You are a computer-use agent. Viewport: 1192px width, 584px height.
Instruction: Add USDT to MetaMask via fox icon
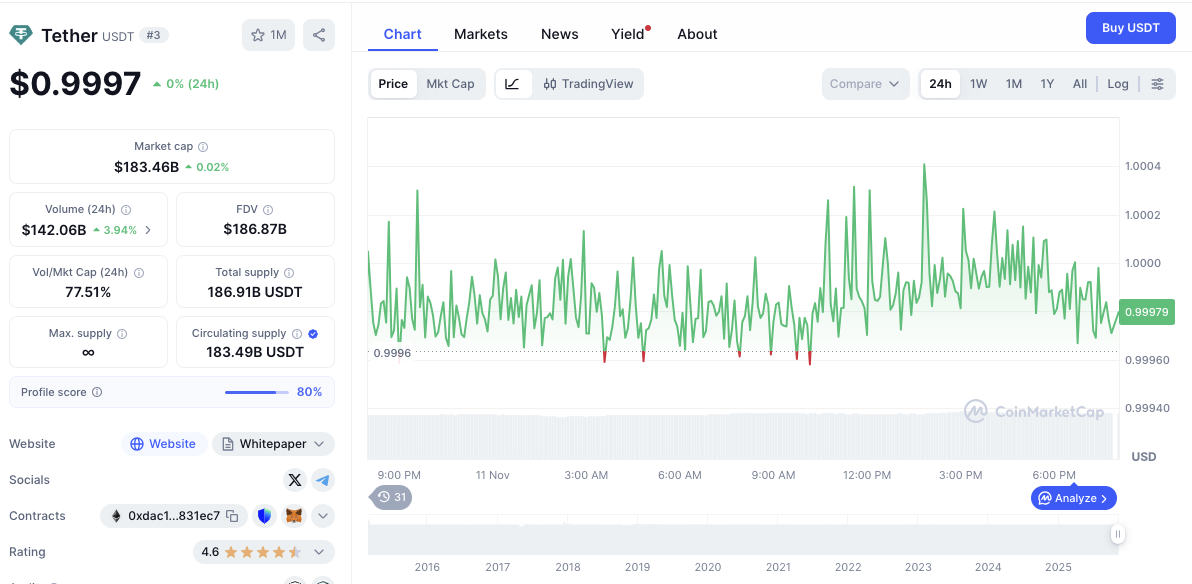point(292,516)
